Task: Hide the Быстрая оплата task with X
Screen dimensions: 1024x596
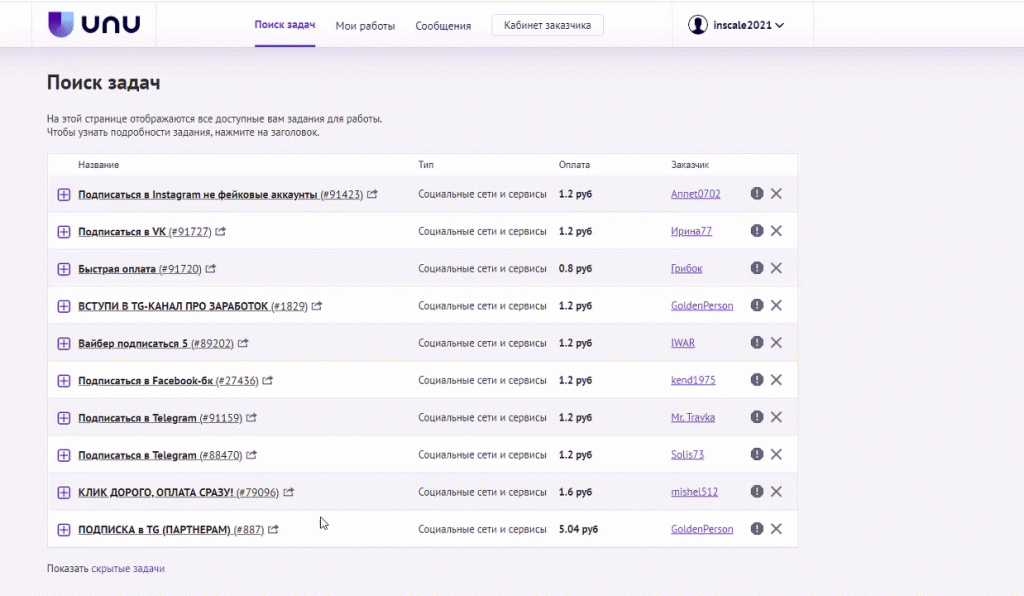Action: pyautogui.click(x=776, y=268)
